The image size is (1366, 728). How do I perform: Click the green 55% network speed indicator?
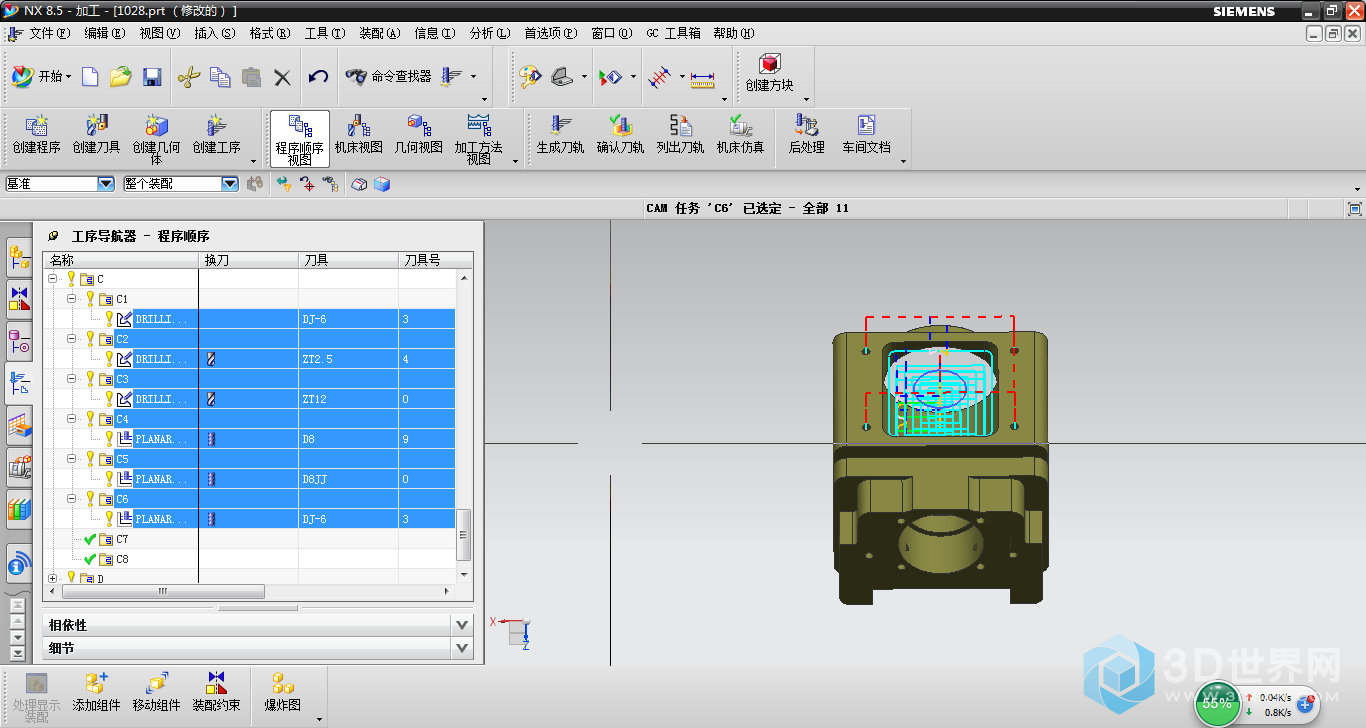(1217, 703)
